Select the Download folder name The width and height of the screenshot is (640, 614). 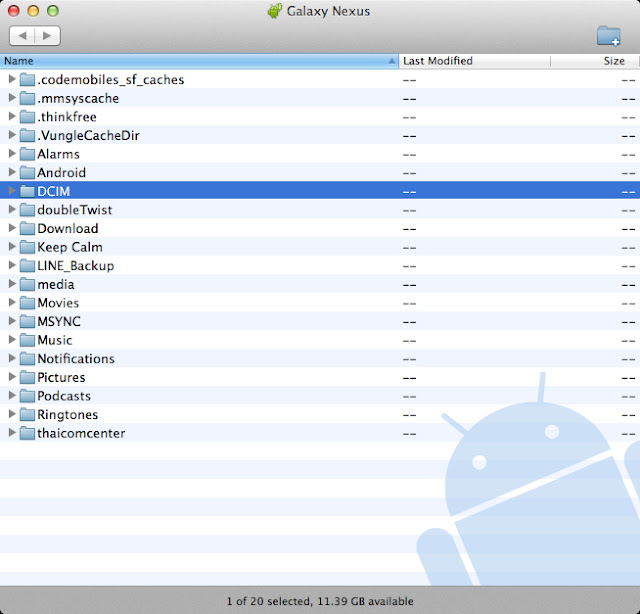pyautogui.click(x=68, y=229)
